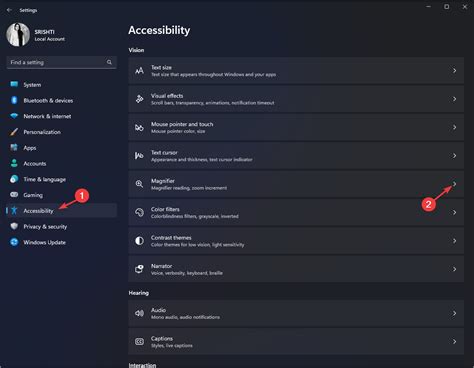Click the Audio speaker icon

click(x=139, y=313)
